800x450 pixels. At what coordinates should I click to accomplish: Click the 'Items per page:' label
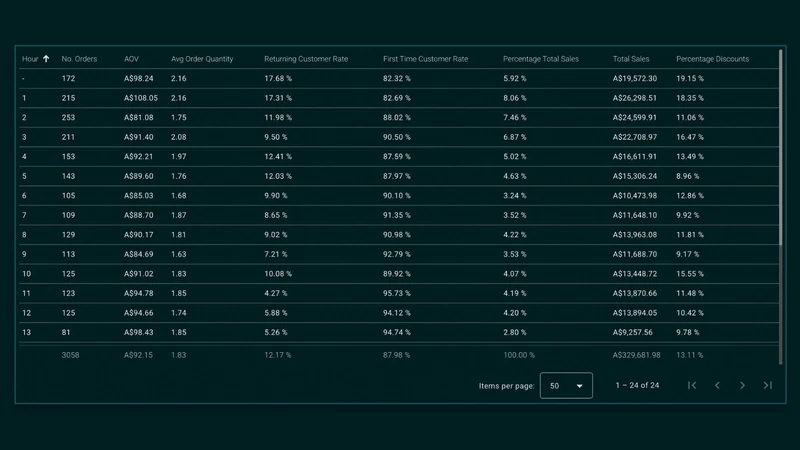pos(507,386)
